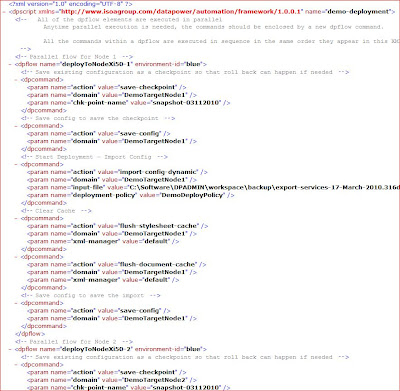This screenshot has height=391, width=400.
Task: Click the 'Parallel flow for Node 1' comment
Action: coord(73,57)
